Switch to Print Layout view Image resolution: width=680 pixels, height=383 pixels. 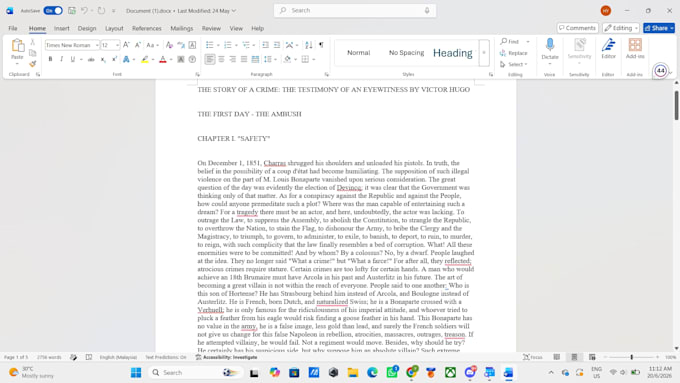[574, 357]
